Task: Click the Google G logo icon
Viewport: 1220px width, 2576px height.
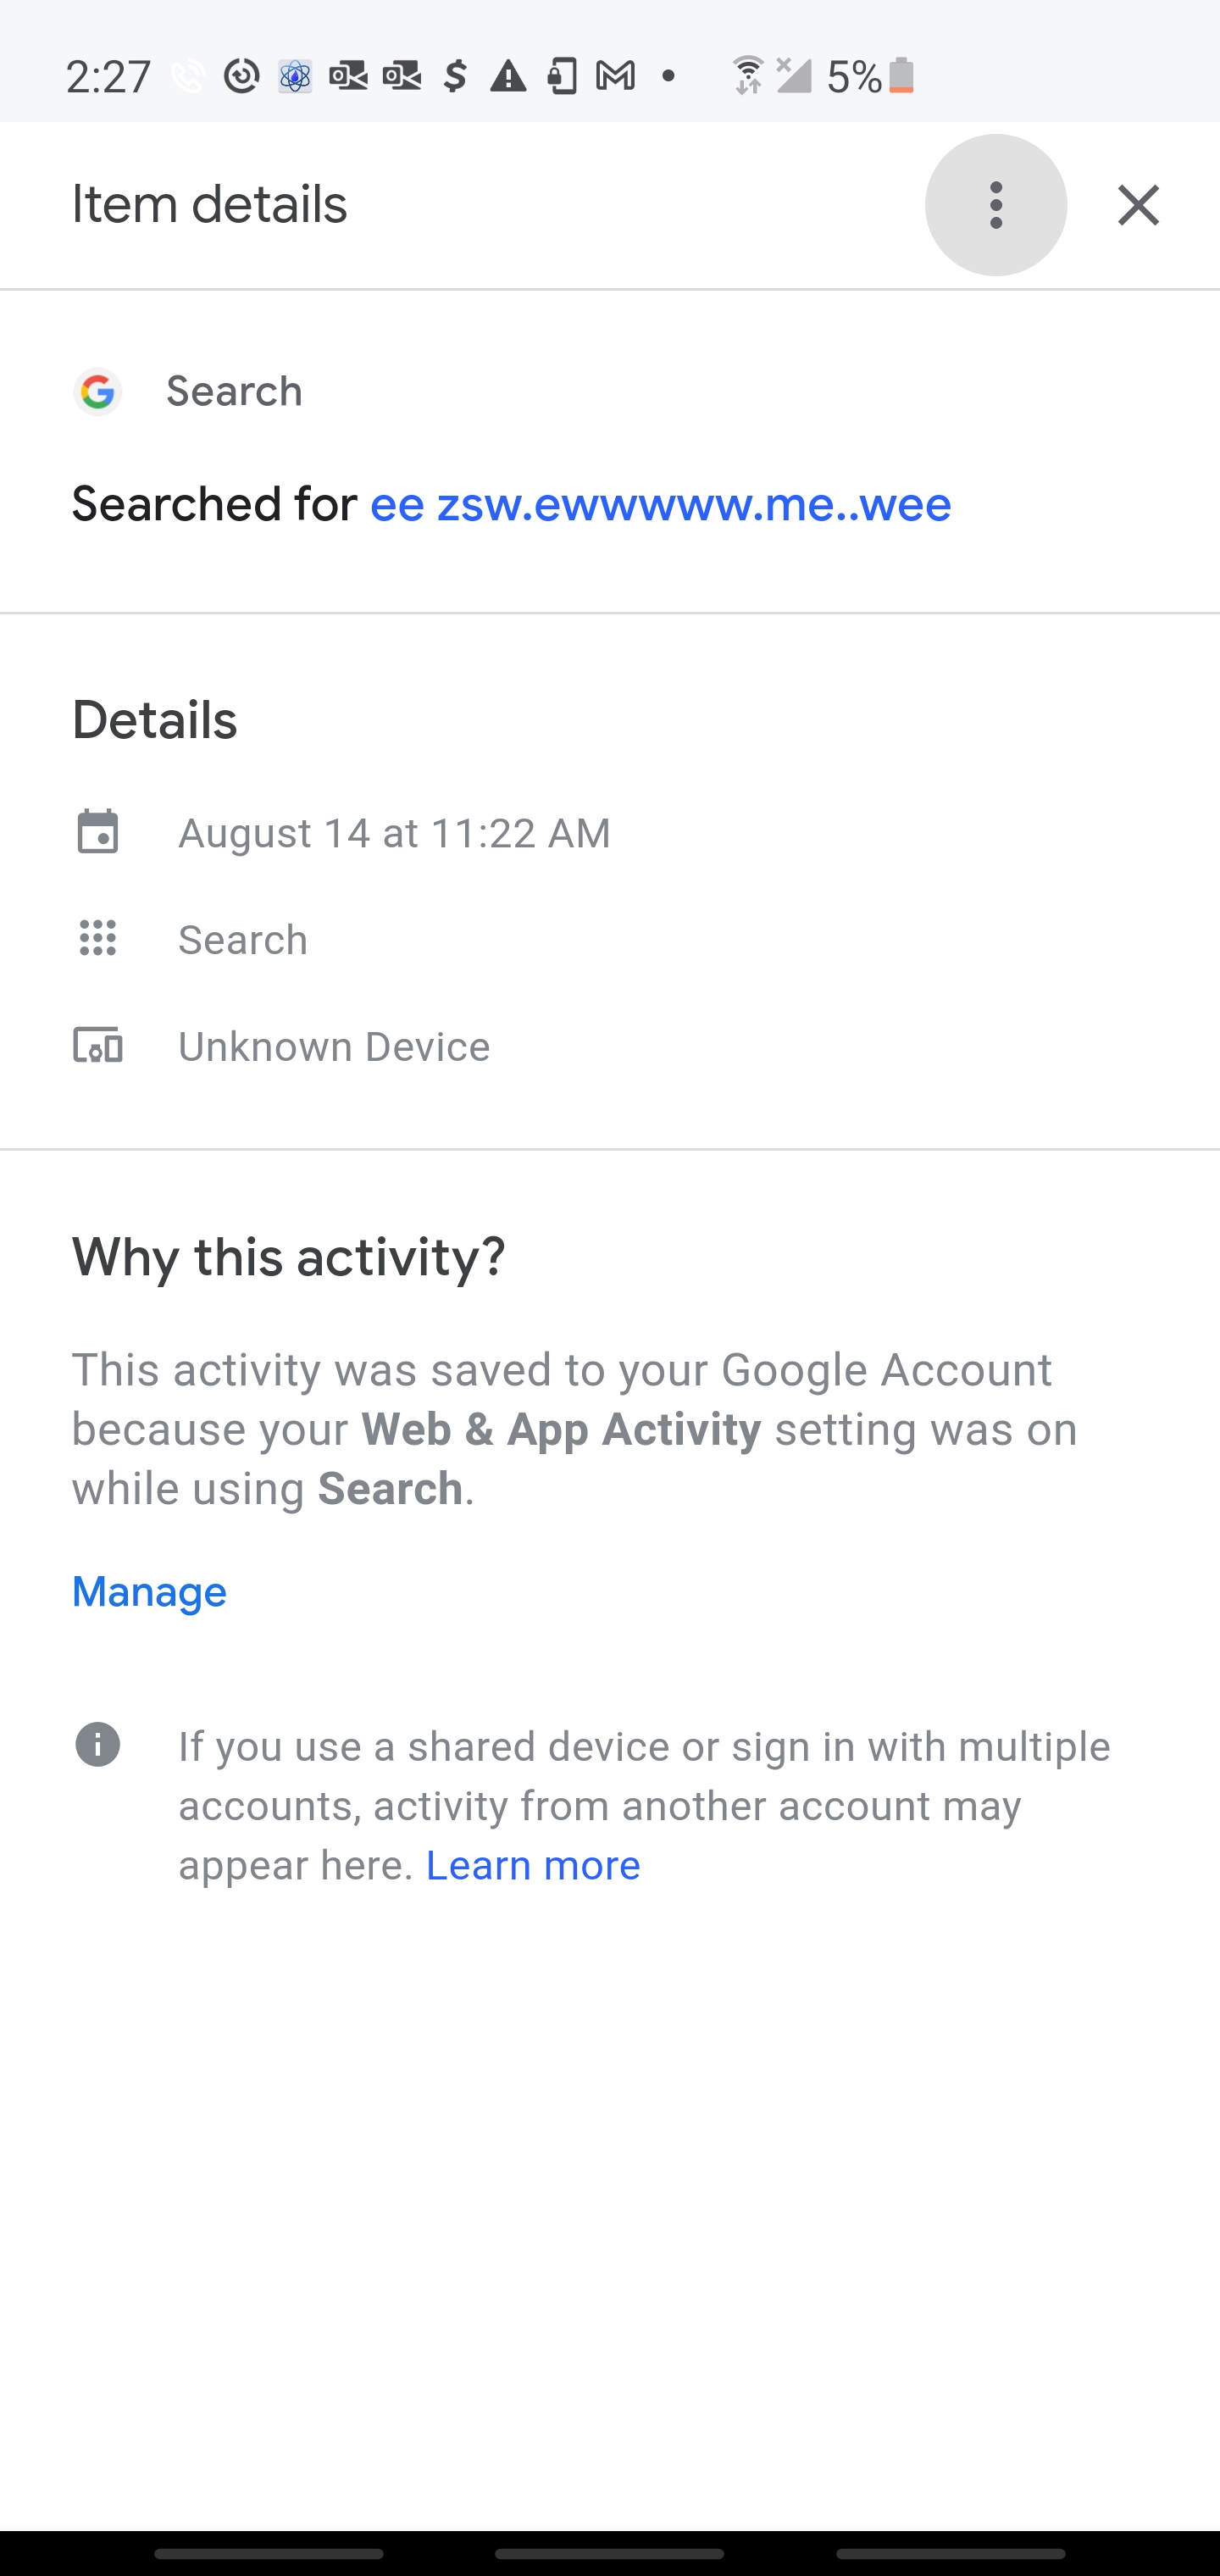Action: tap(98, 391)
